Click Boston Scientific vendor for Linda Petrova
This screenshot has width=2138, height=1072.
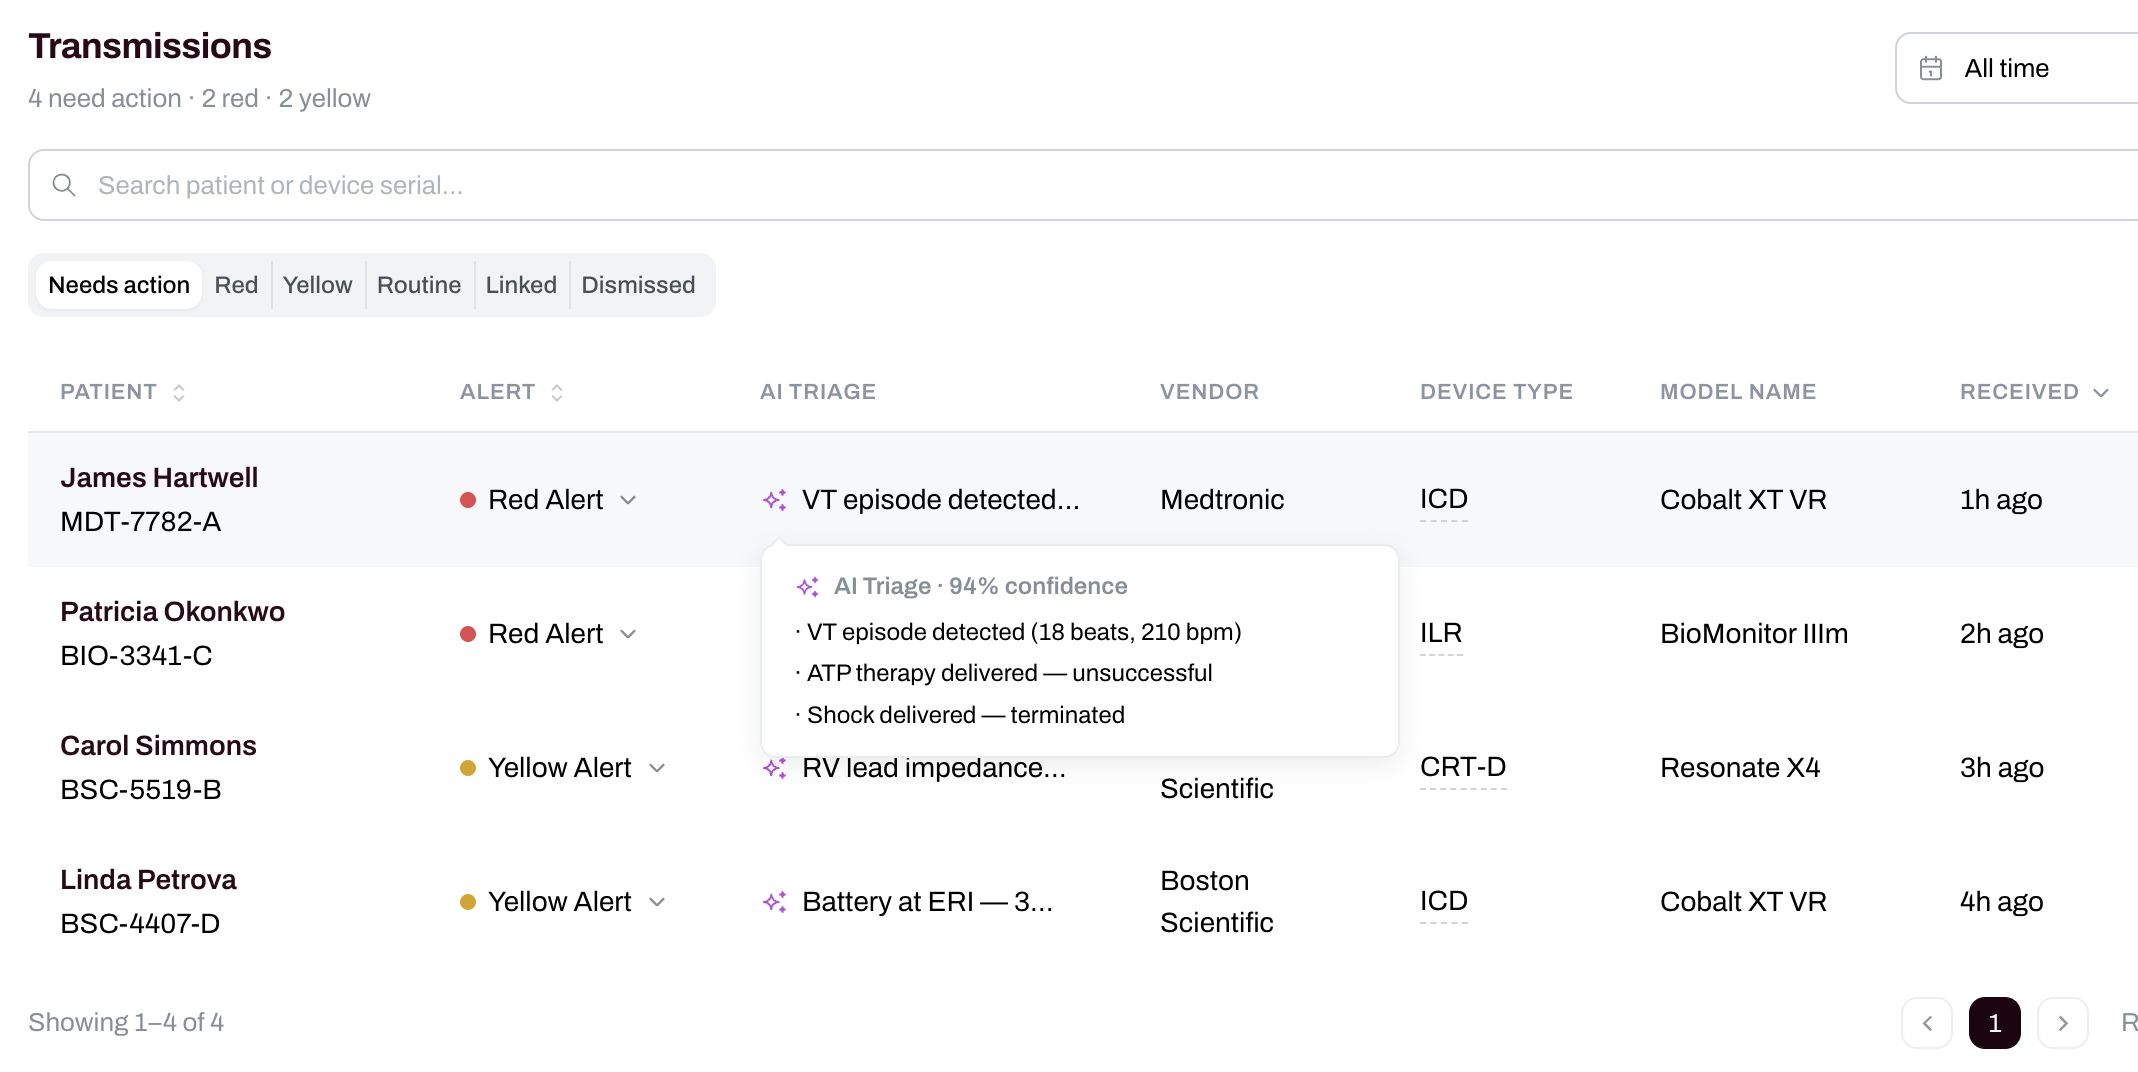coord(1216,902)
